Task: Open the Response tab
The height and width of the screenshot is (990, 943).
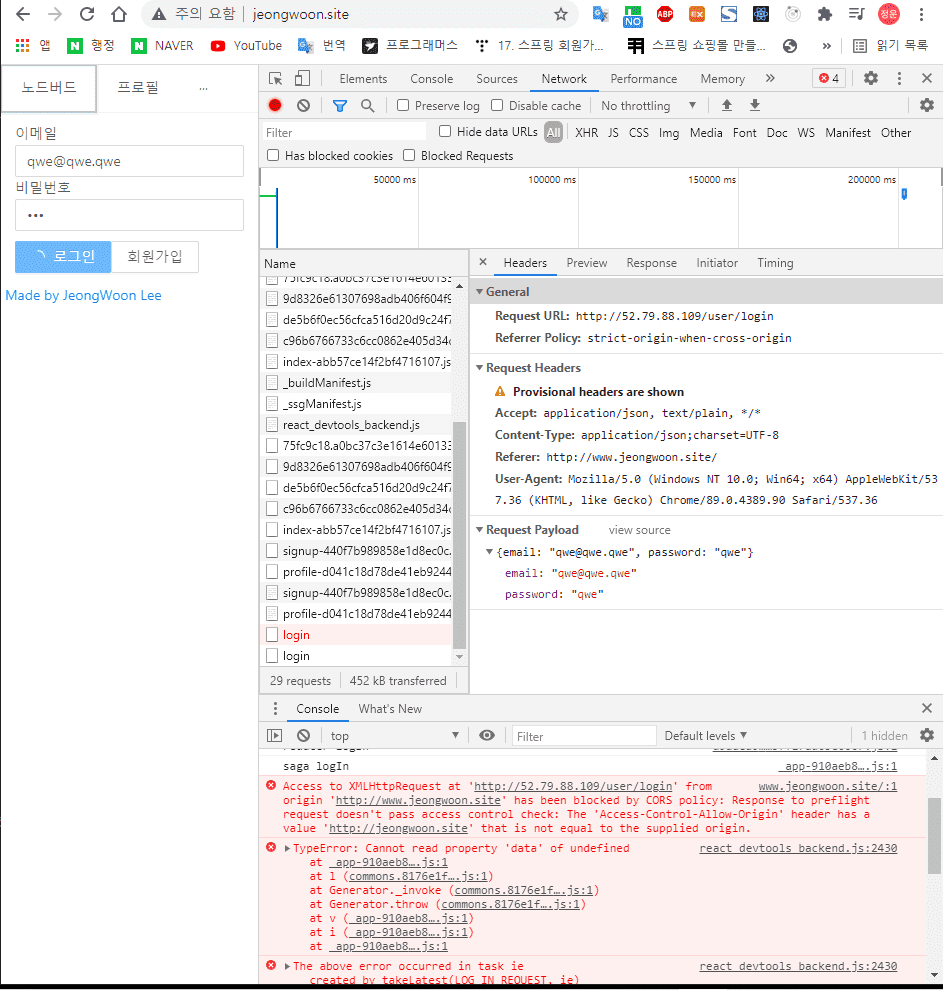Action: tap(651, 263)
